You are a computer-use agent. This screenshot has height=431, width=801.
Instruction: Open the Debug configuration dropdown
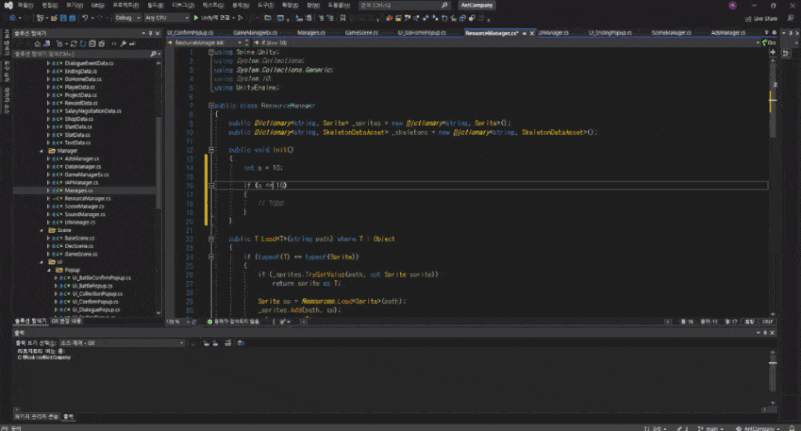tap(128, 17)
